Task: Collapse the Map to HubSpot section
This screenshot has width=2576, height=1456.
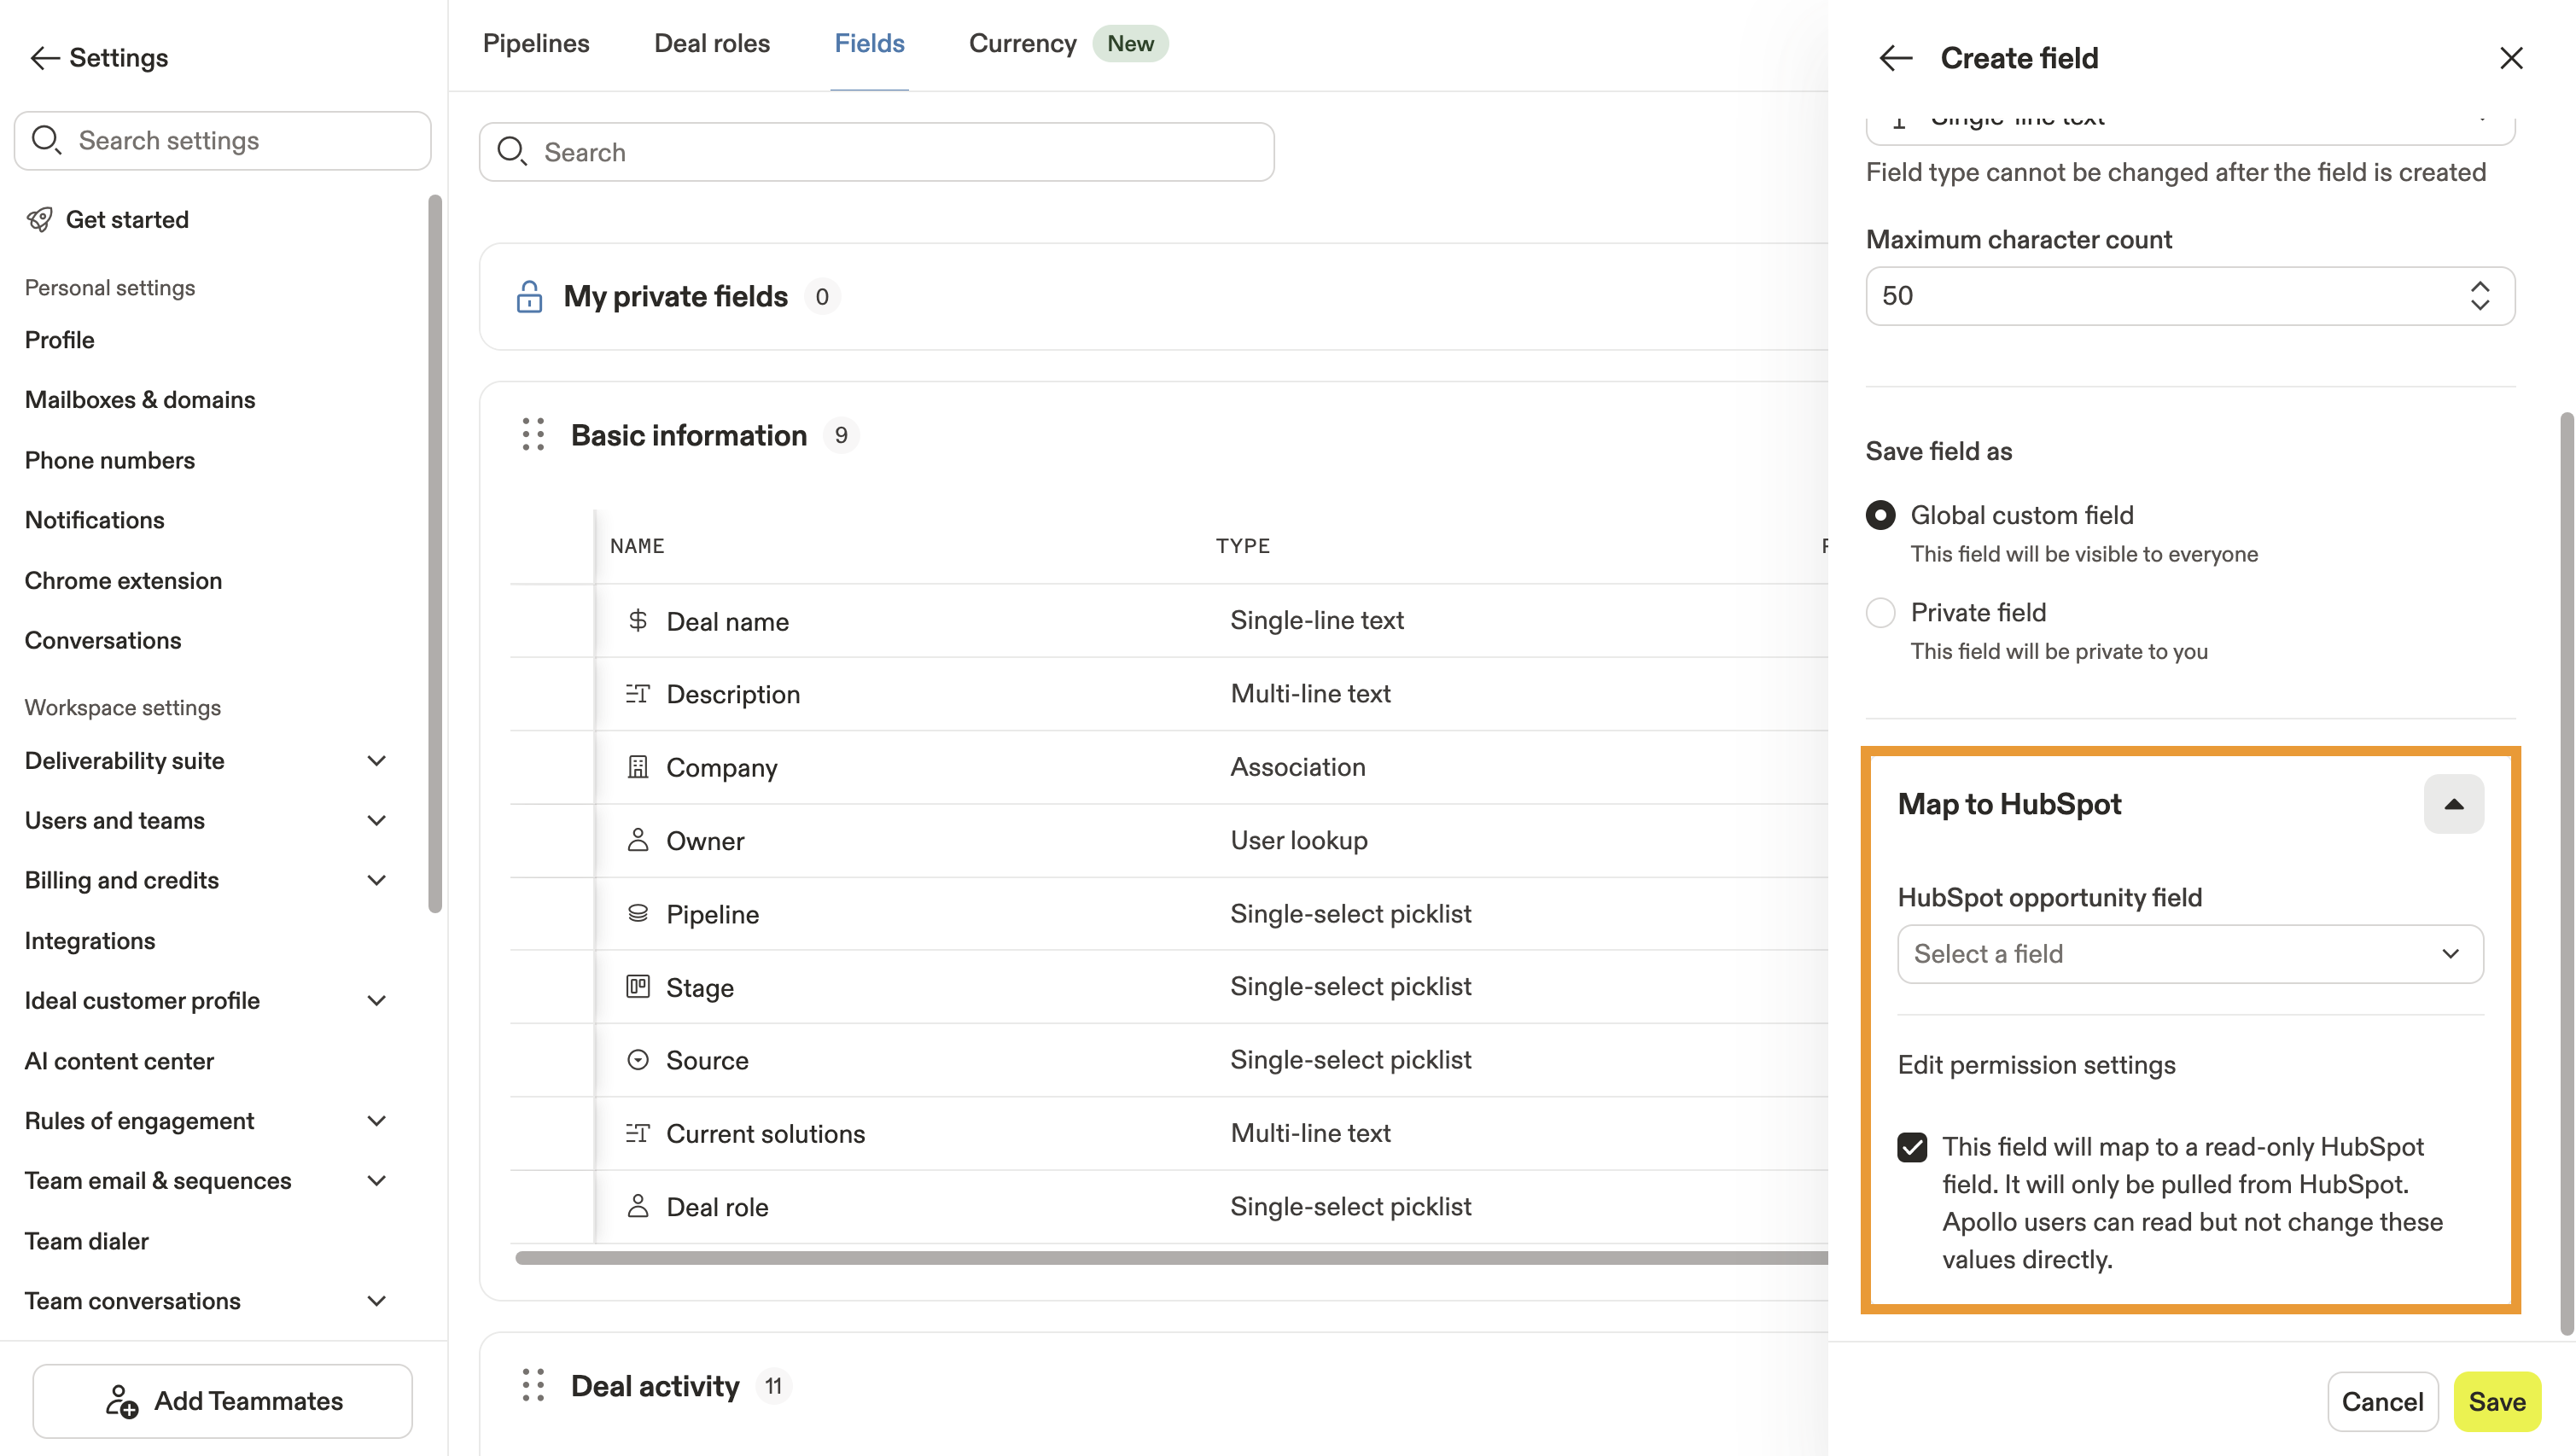Action: coord(2453,804)
